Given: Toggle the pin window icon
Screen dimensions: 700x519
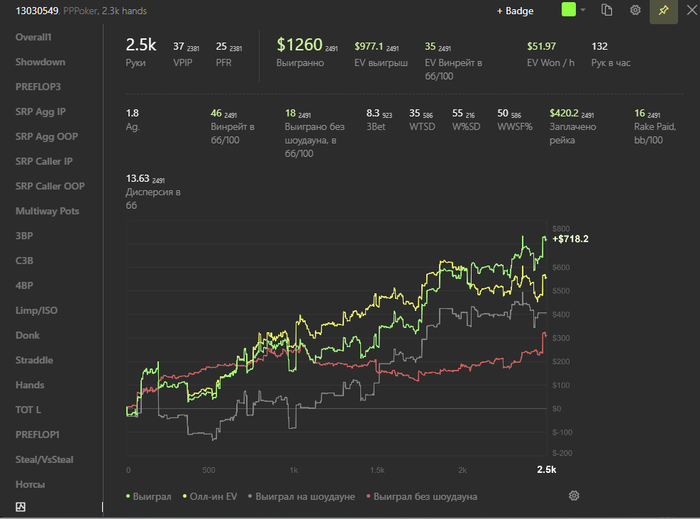Looking at the screenshot, I should pos(663,10).
